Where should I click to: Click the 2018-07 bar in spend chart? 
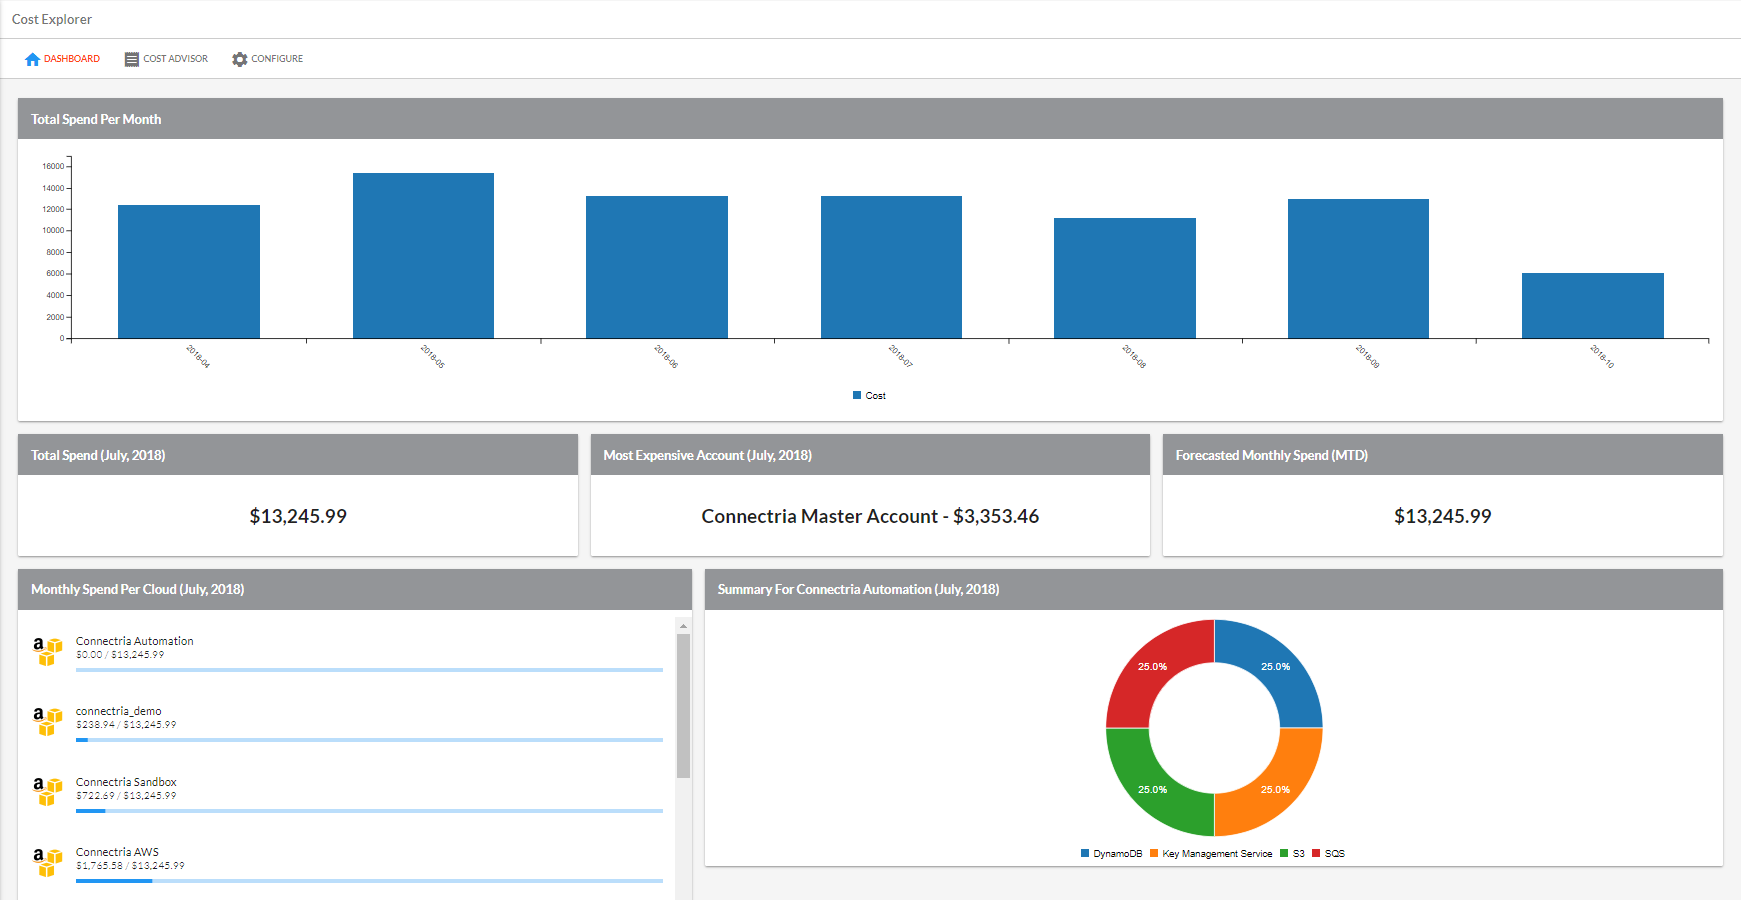click(x=891, y=267)
